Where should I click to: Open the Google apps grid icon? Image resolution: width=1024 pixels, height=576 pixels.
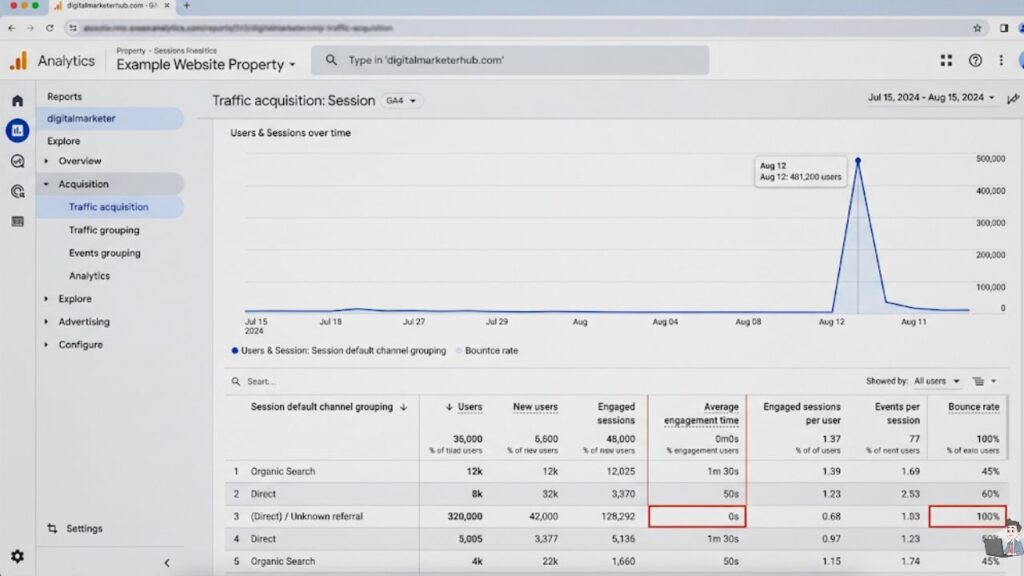click(946, 60)
